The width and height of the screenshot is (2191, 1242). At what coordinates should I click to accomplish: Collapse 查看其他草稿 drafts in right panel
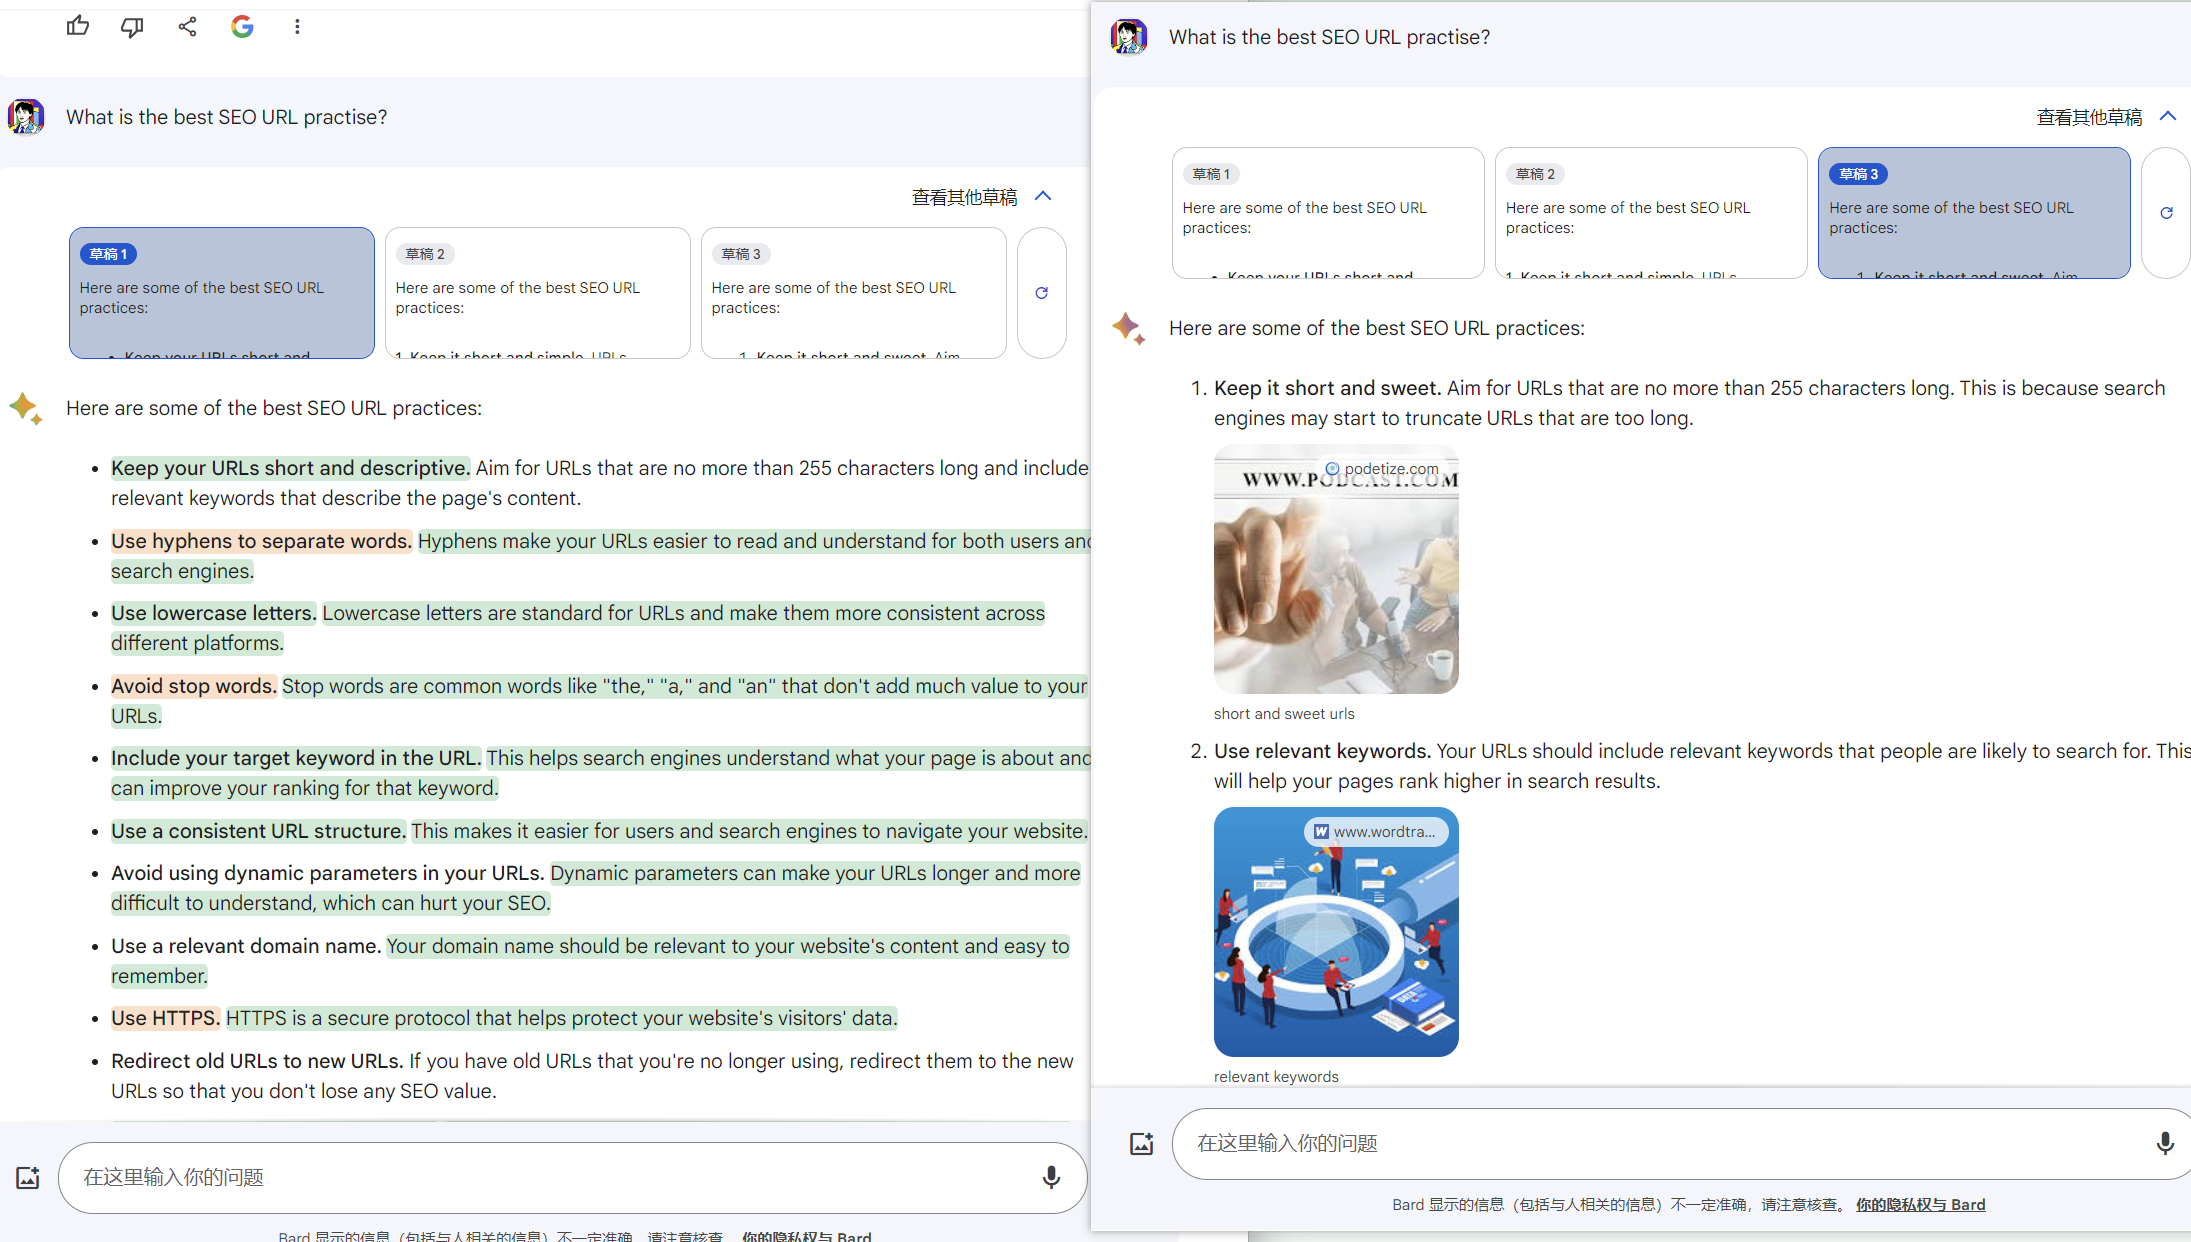2167,117
